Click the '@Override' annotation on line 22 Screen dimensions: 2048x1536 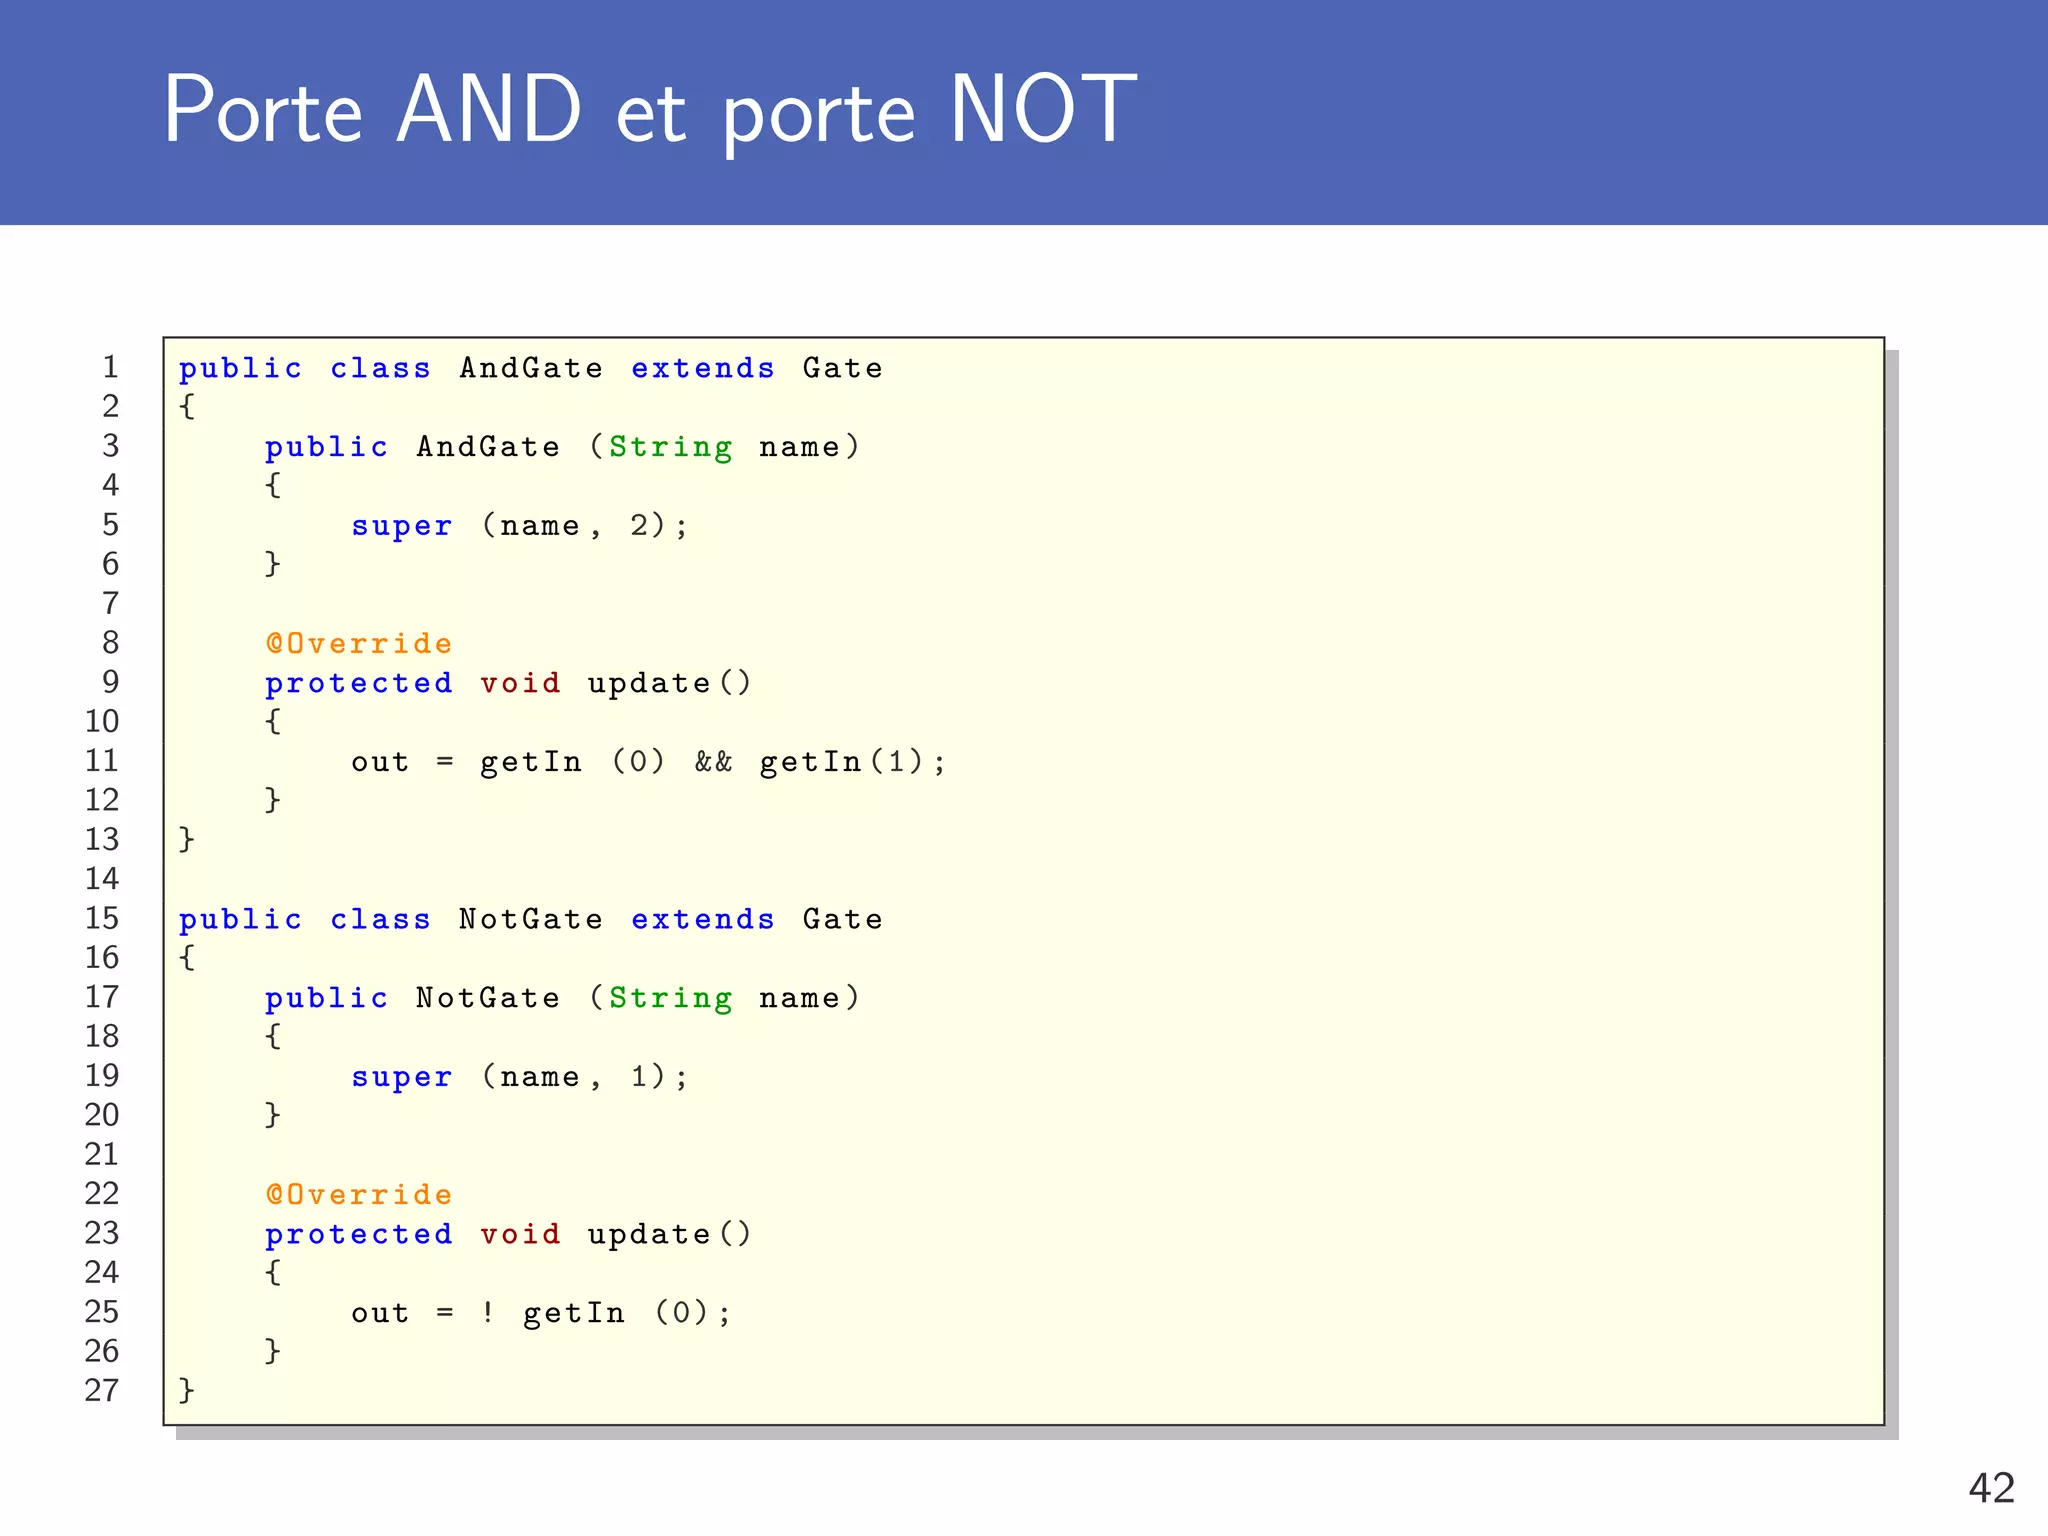359,1194
